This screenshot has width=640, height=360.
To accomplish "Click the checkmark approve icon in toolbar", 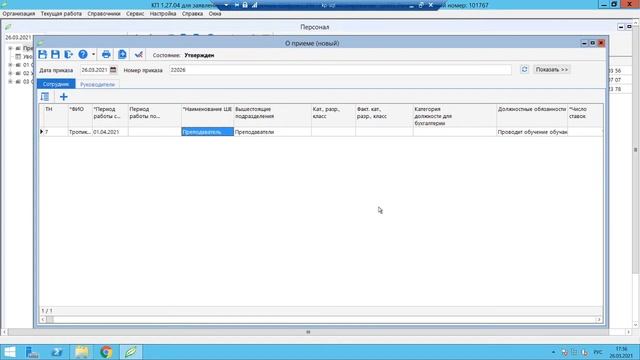I will click(139, 54).
